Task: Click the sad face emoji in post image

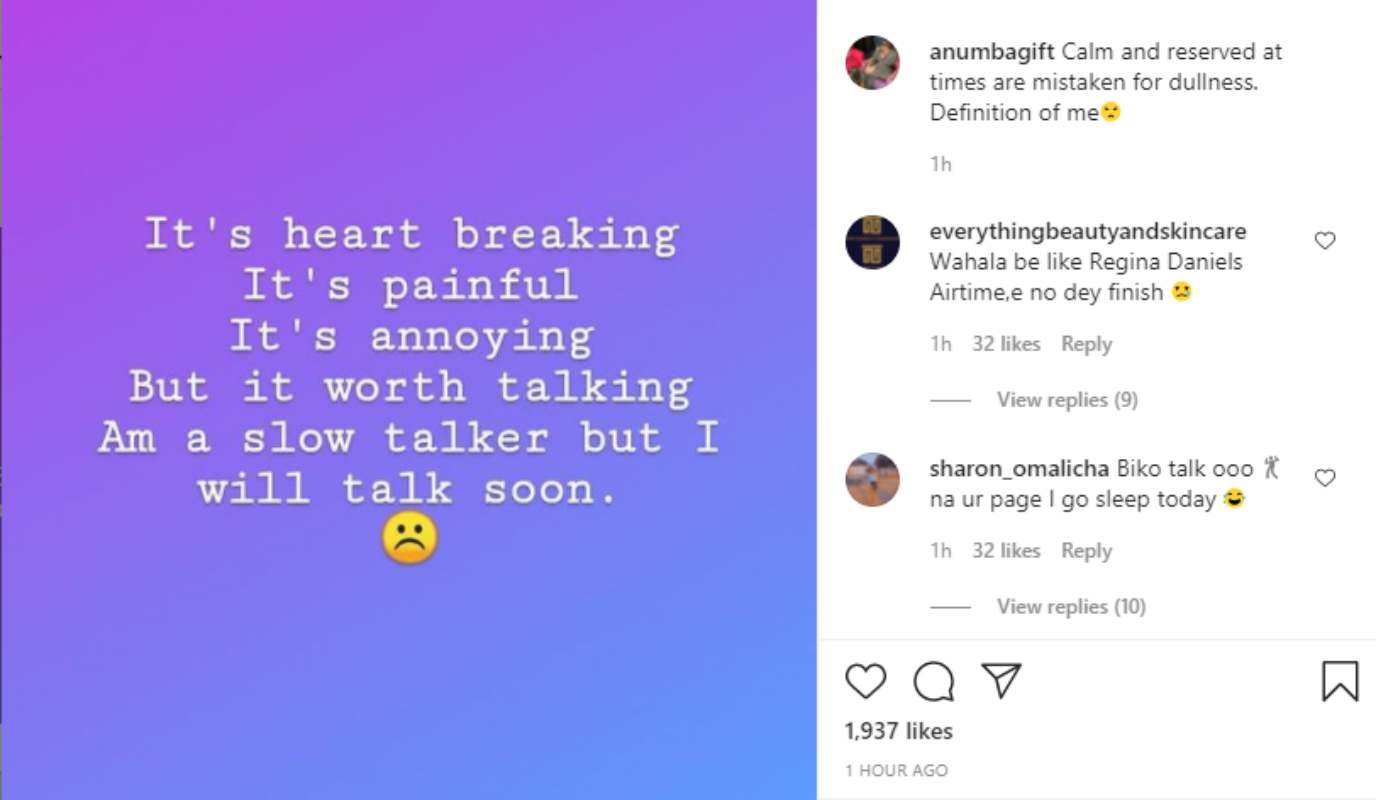Action: point(410,541)
